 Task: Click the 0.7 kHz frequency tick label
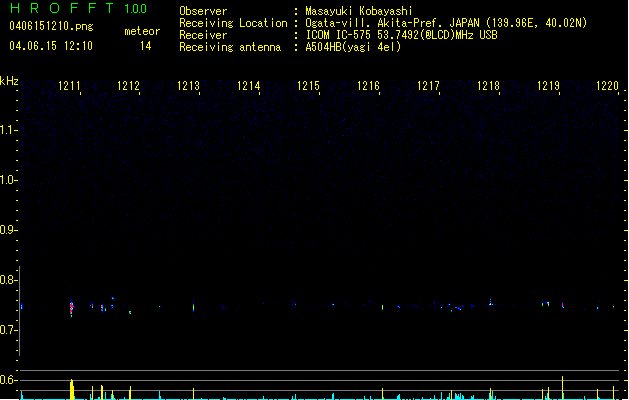(x=9, y=330)
